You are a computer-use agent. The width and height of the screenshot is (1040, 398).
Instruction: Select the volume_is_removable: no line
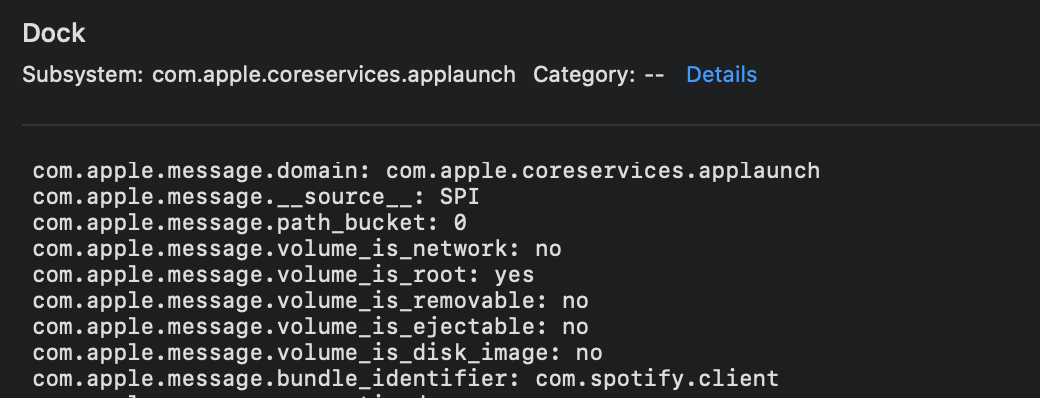(310, 300)
